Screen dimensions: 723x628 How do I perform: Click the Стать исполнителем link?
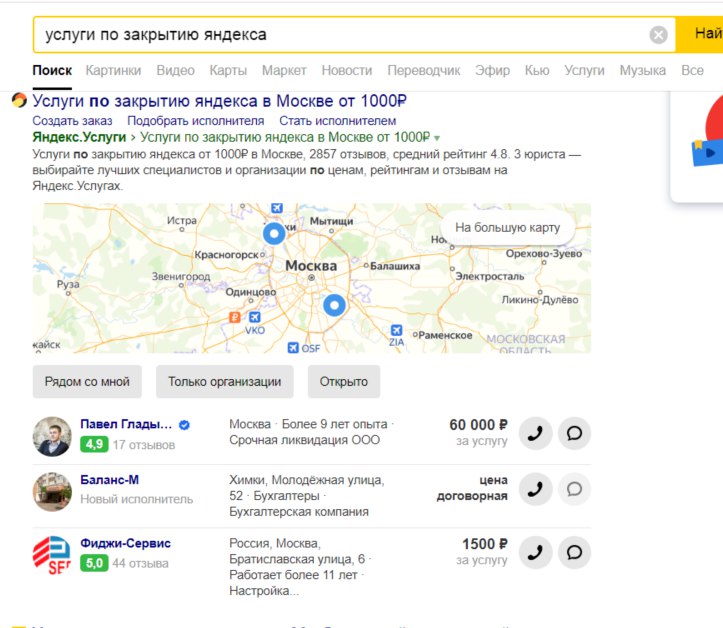pos(338,121)
